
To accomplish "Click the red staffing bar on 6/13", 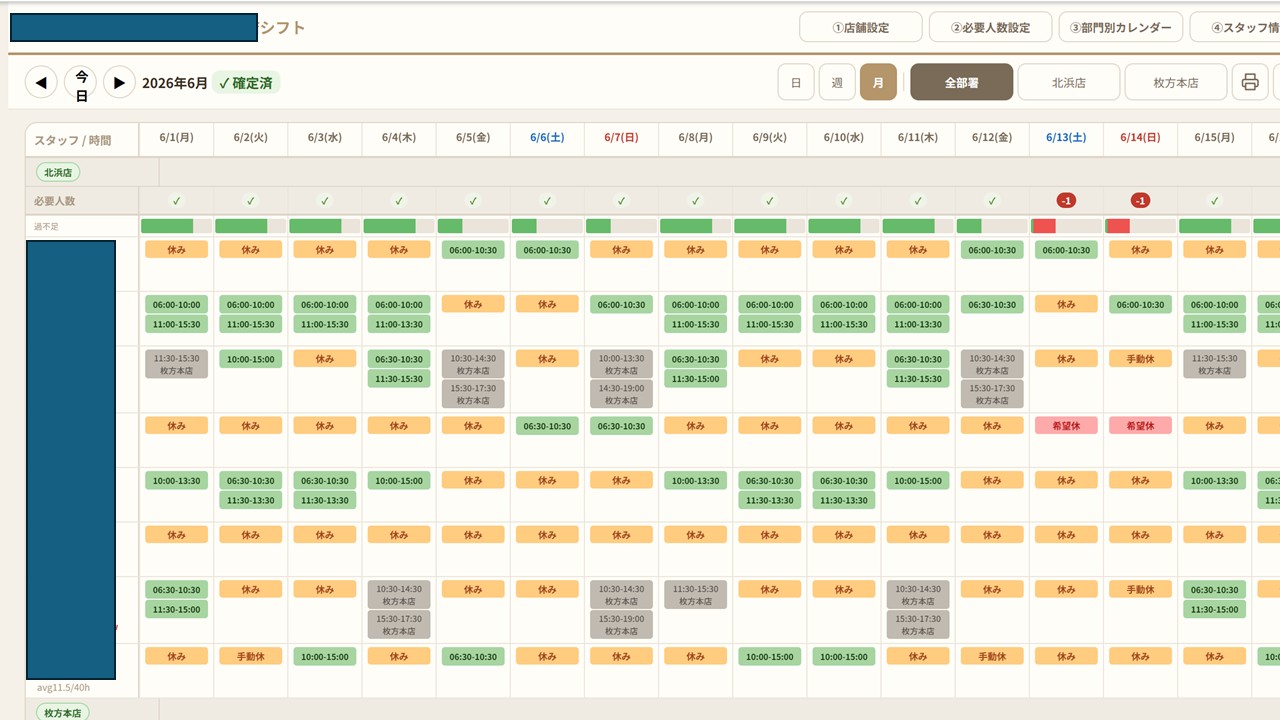I will click(1043, 226).
